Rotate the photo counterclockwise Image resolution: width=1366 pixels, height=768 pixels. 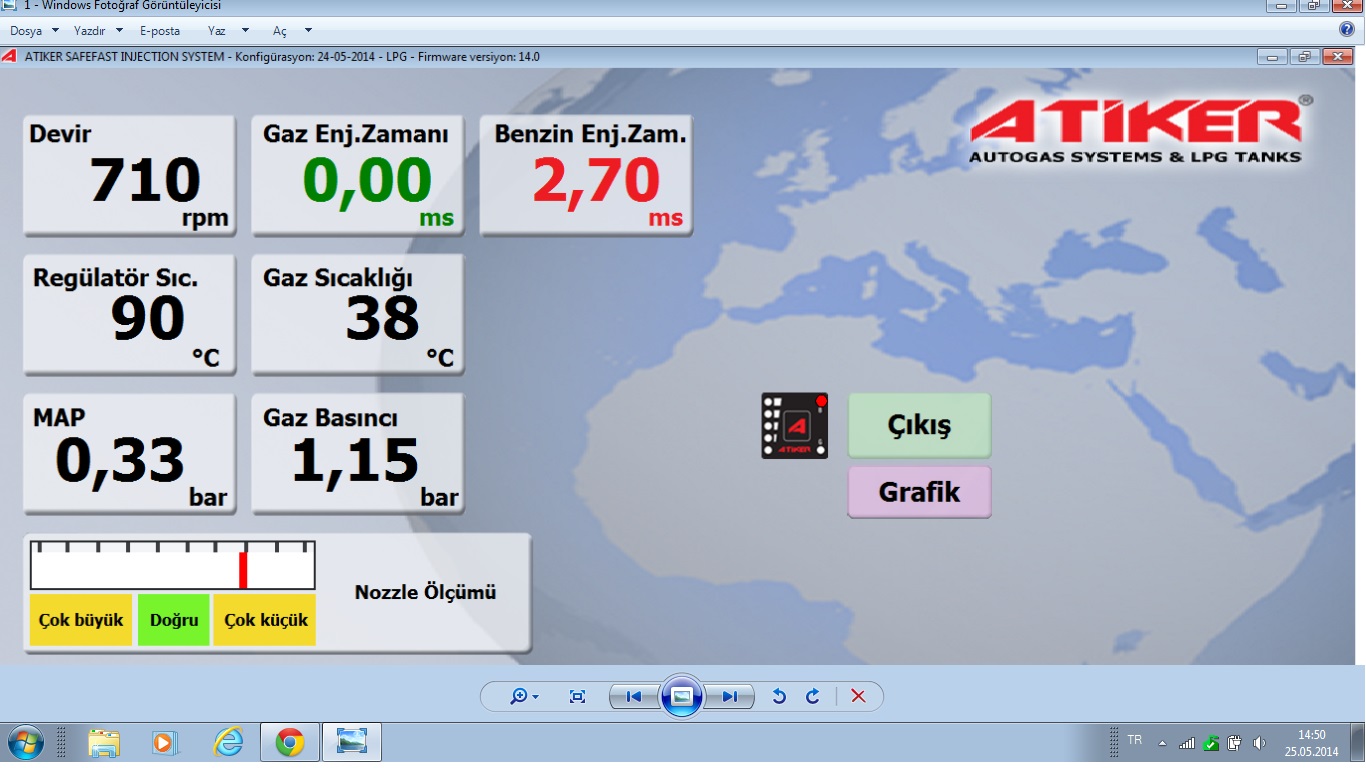tap(780, 696)
